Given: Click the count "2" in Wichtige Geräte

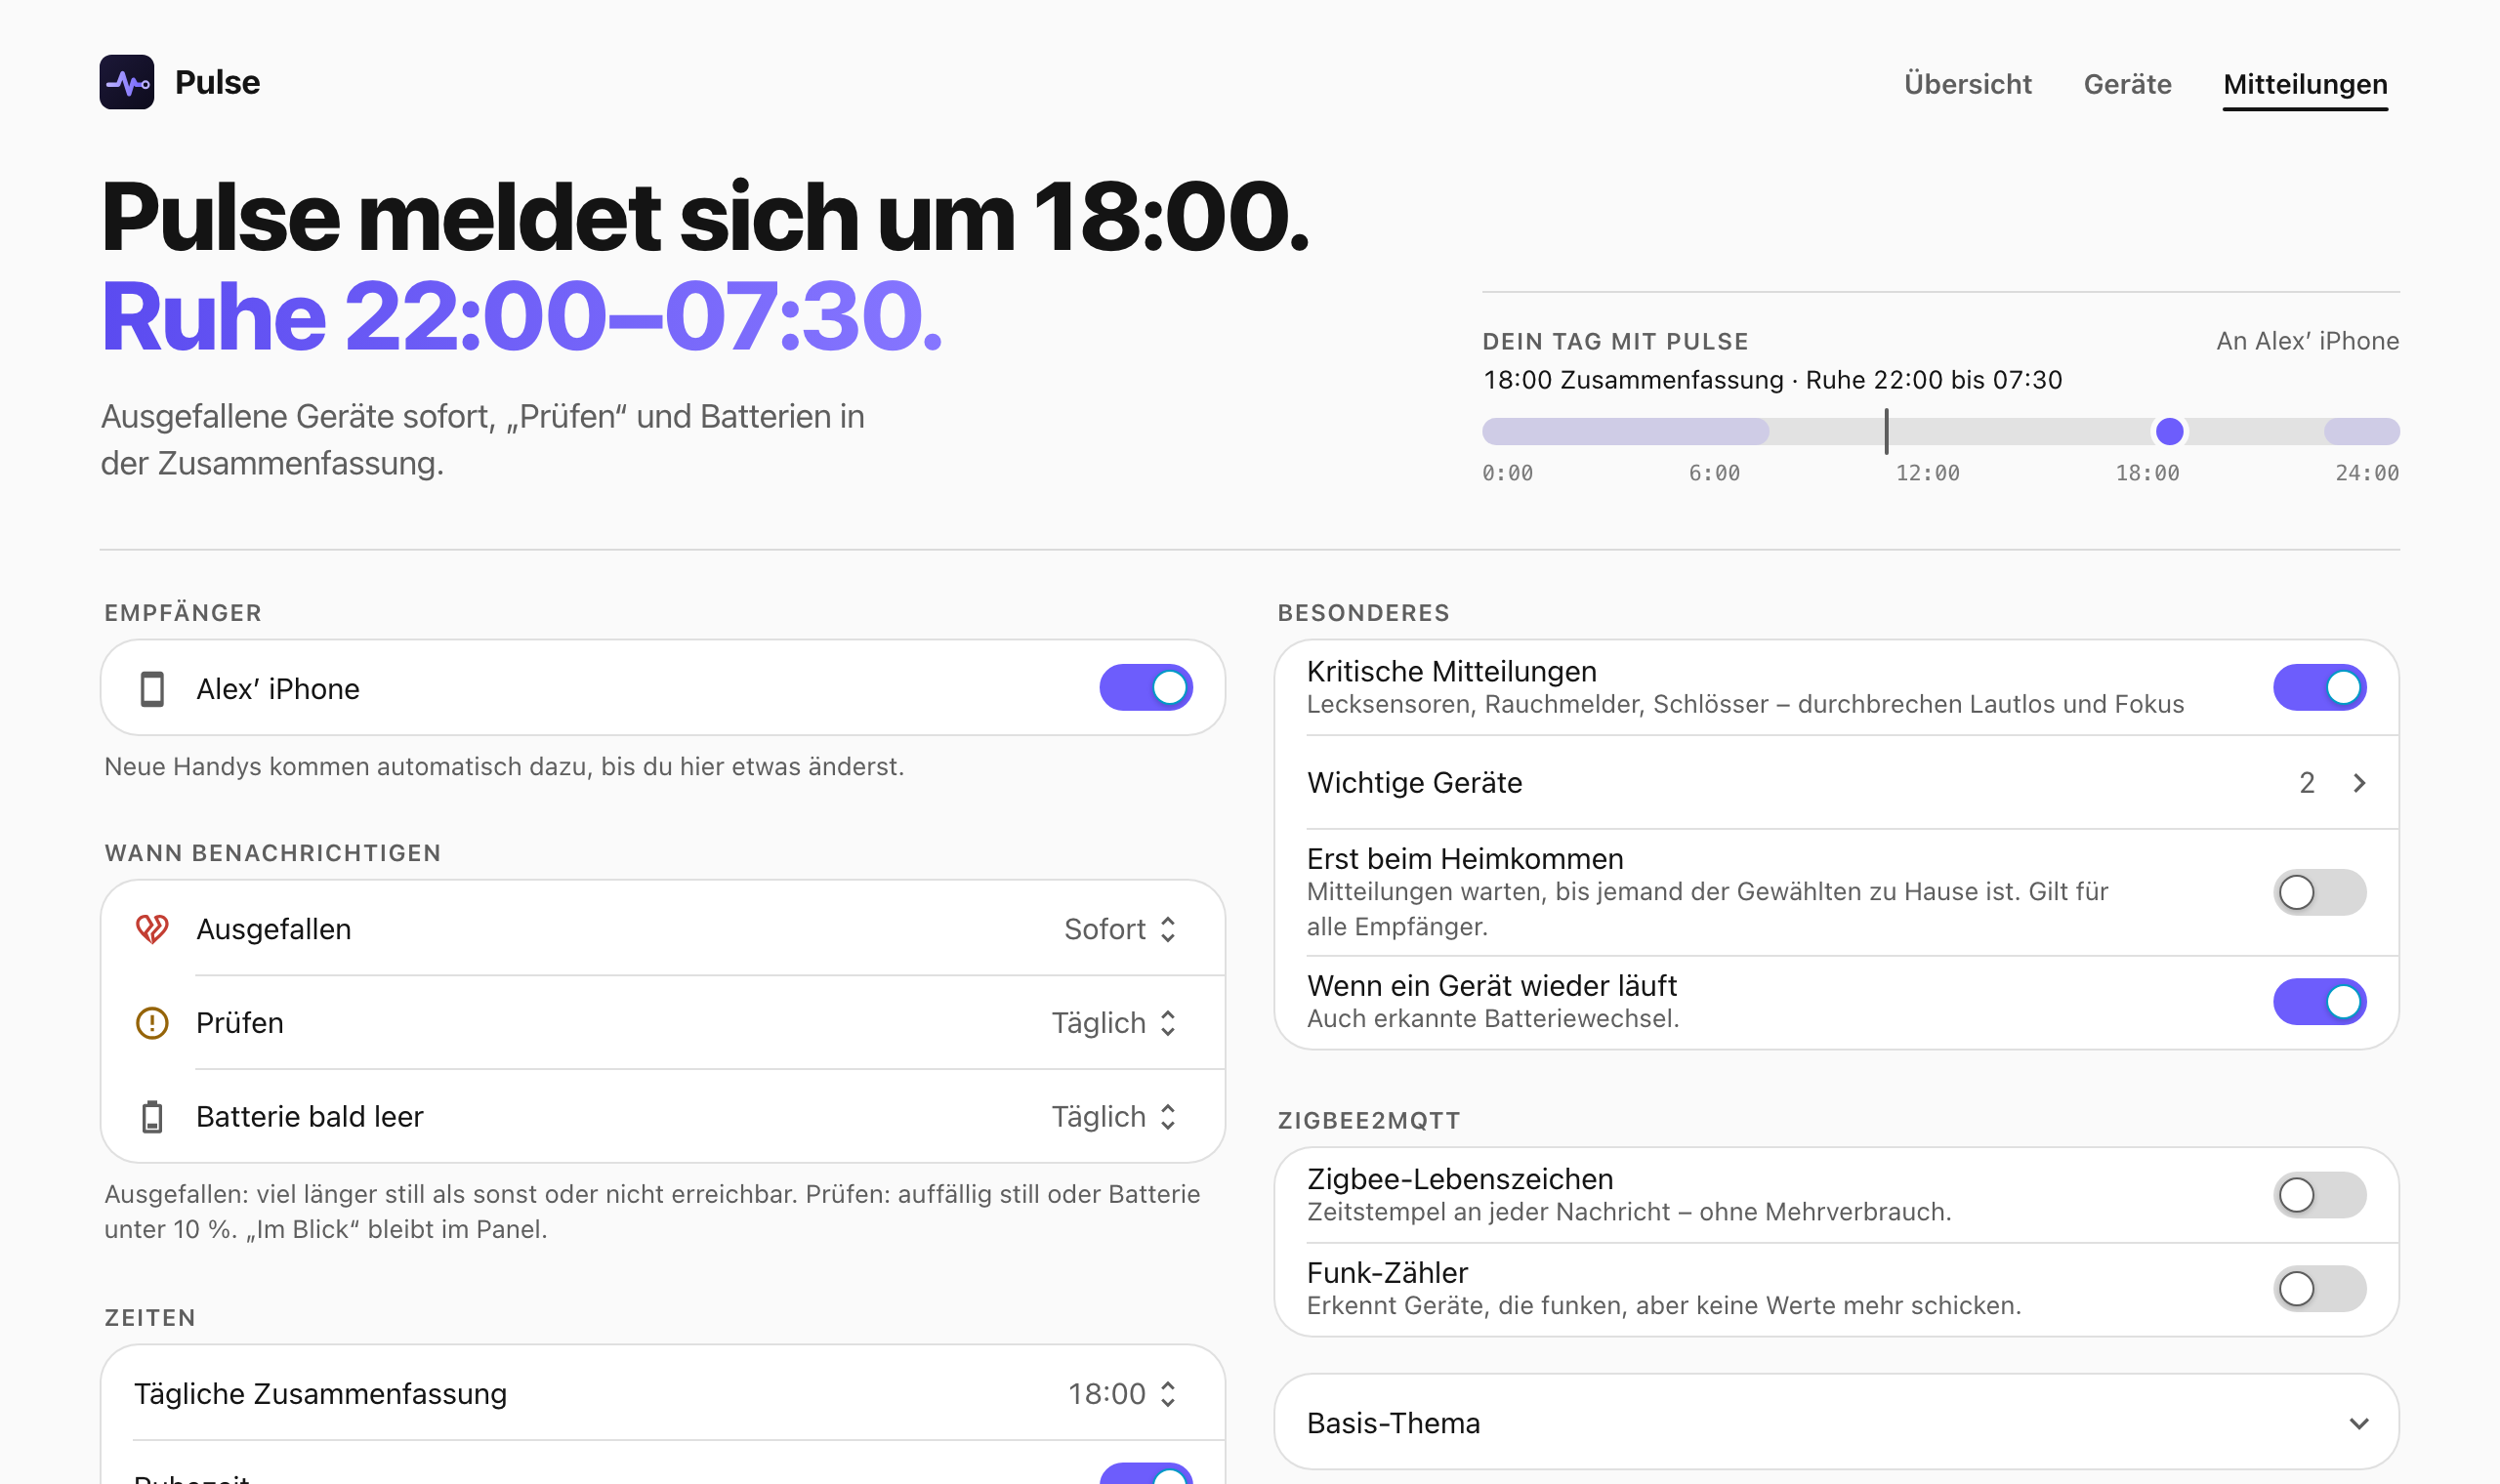Looking at the screenshot, I should 2306,783.
